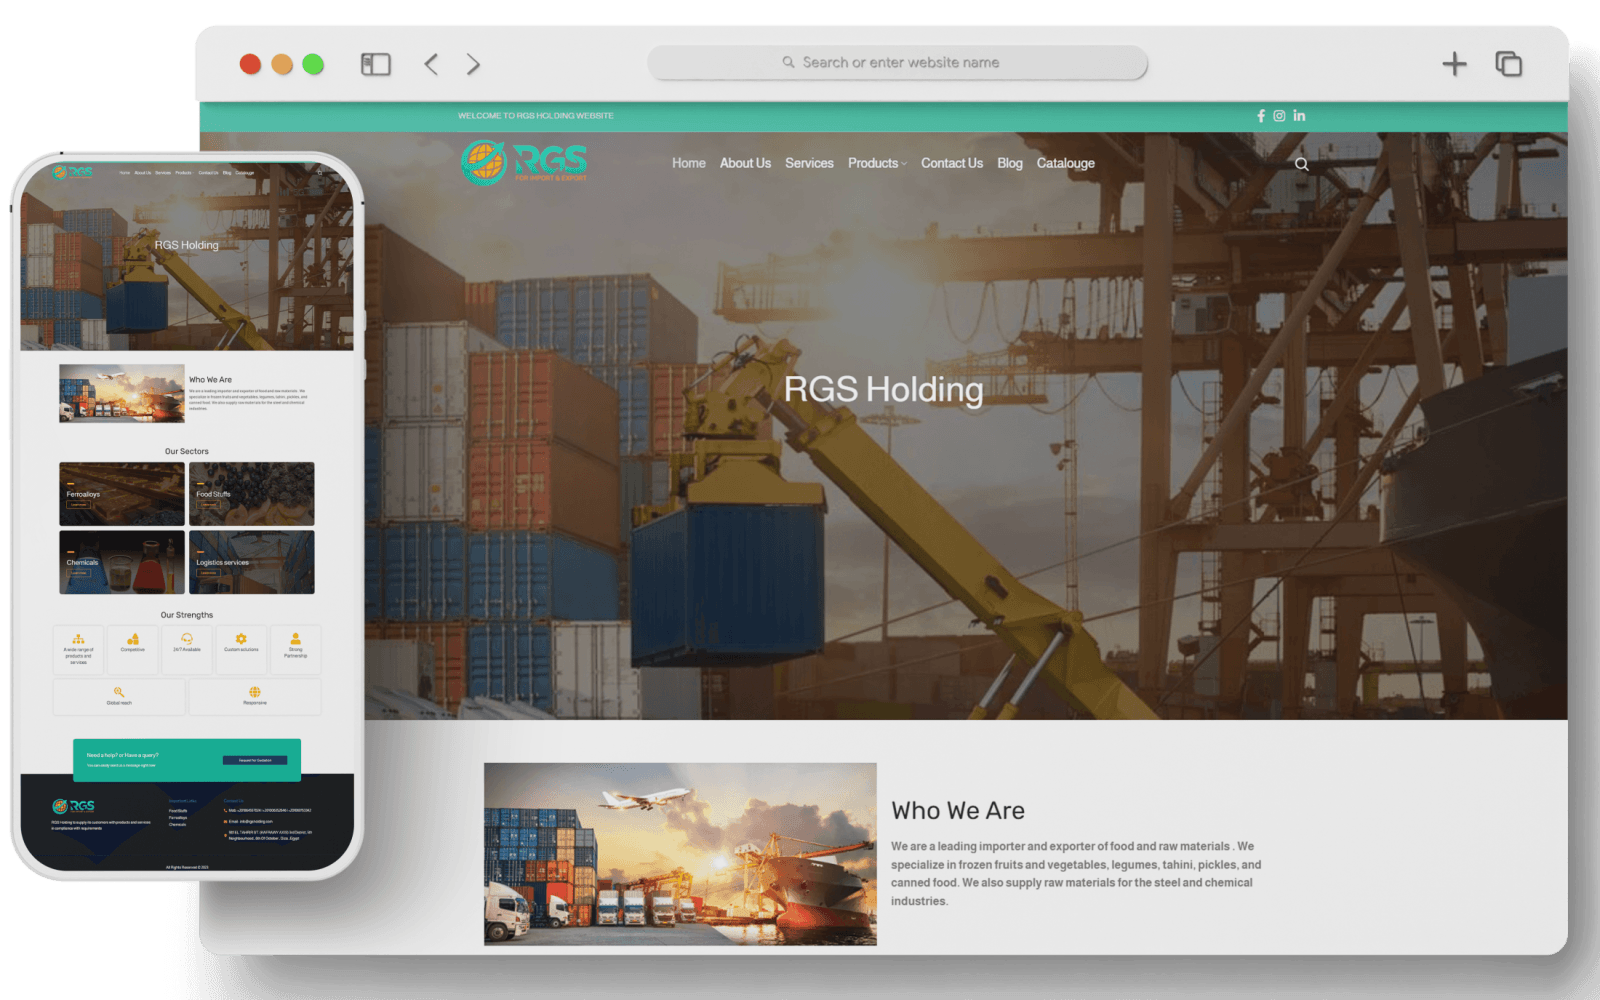Click the RGS Holding hero title on desktop
The width and height of the screenshot is (1600, 1000).
click(883, 389)
